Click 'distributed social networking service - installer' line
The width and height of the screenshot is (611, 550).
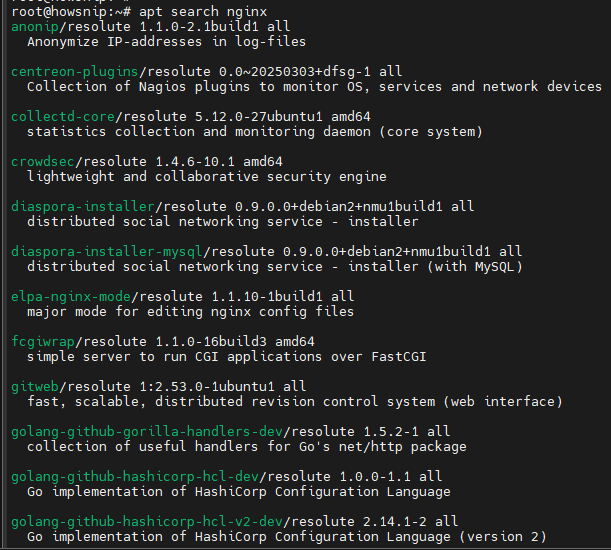point(223,221)
